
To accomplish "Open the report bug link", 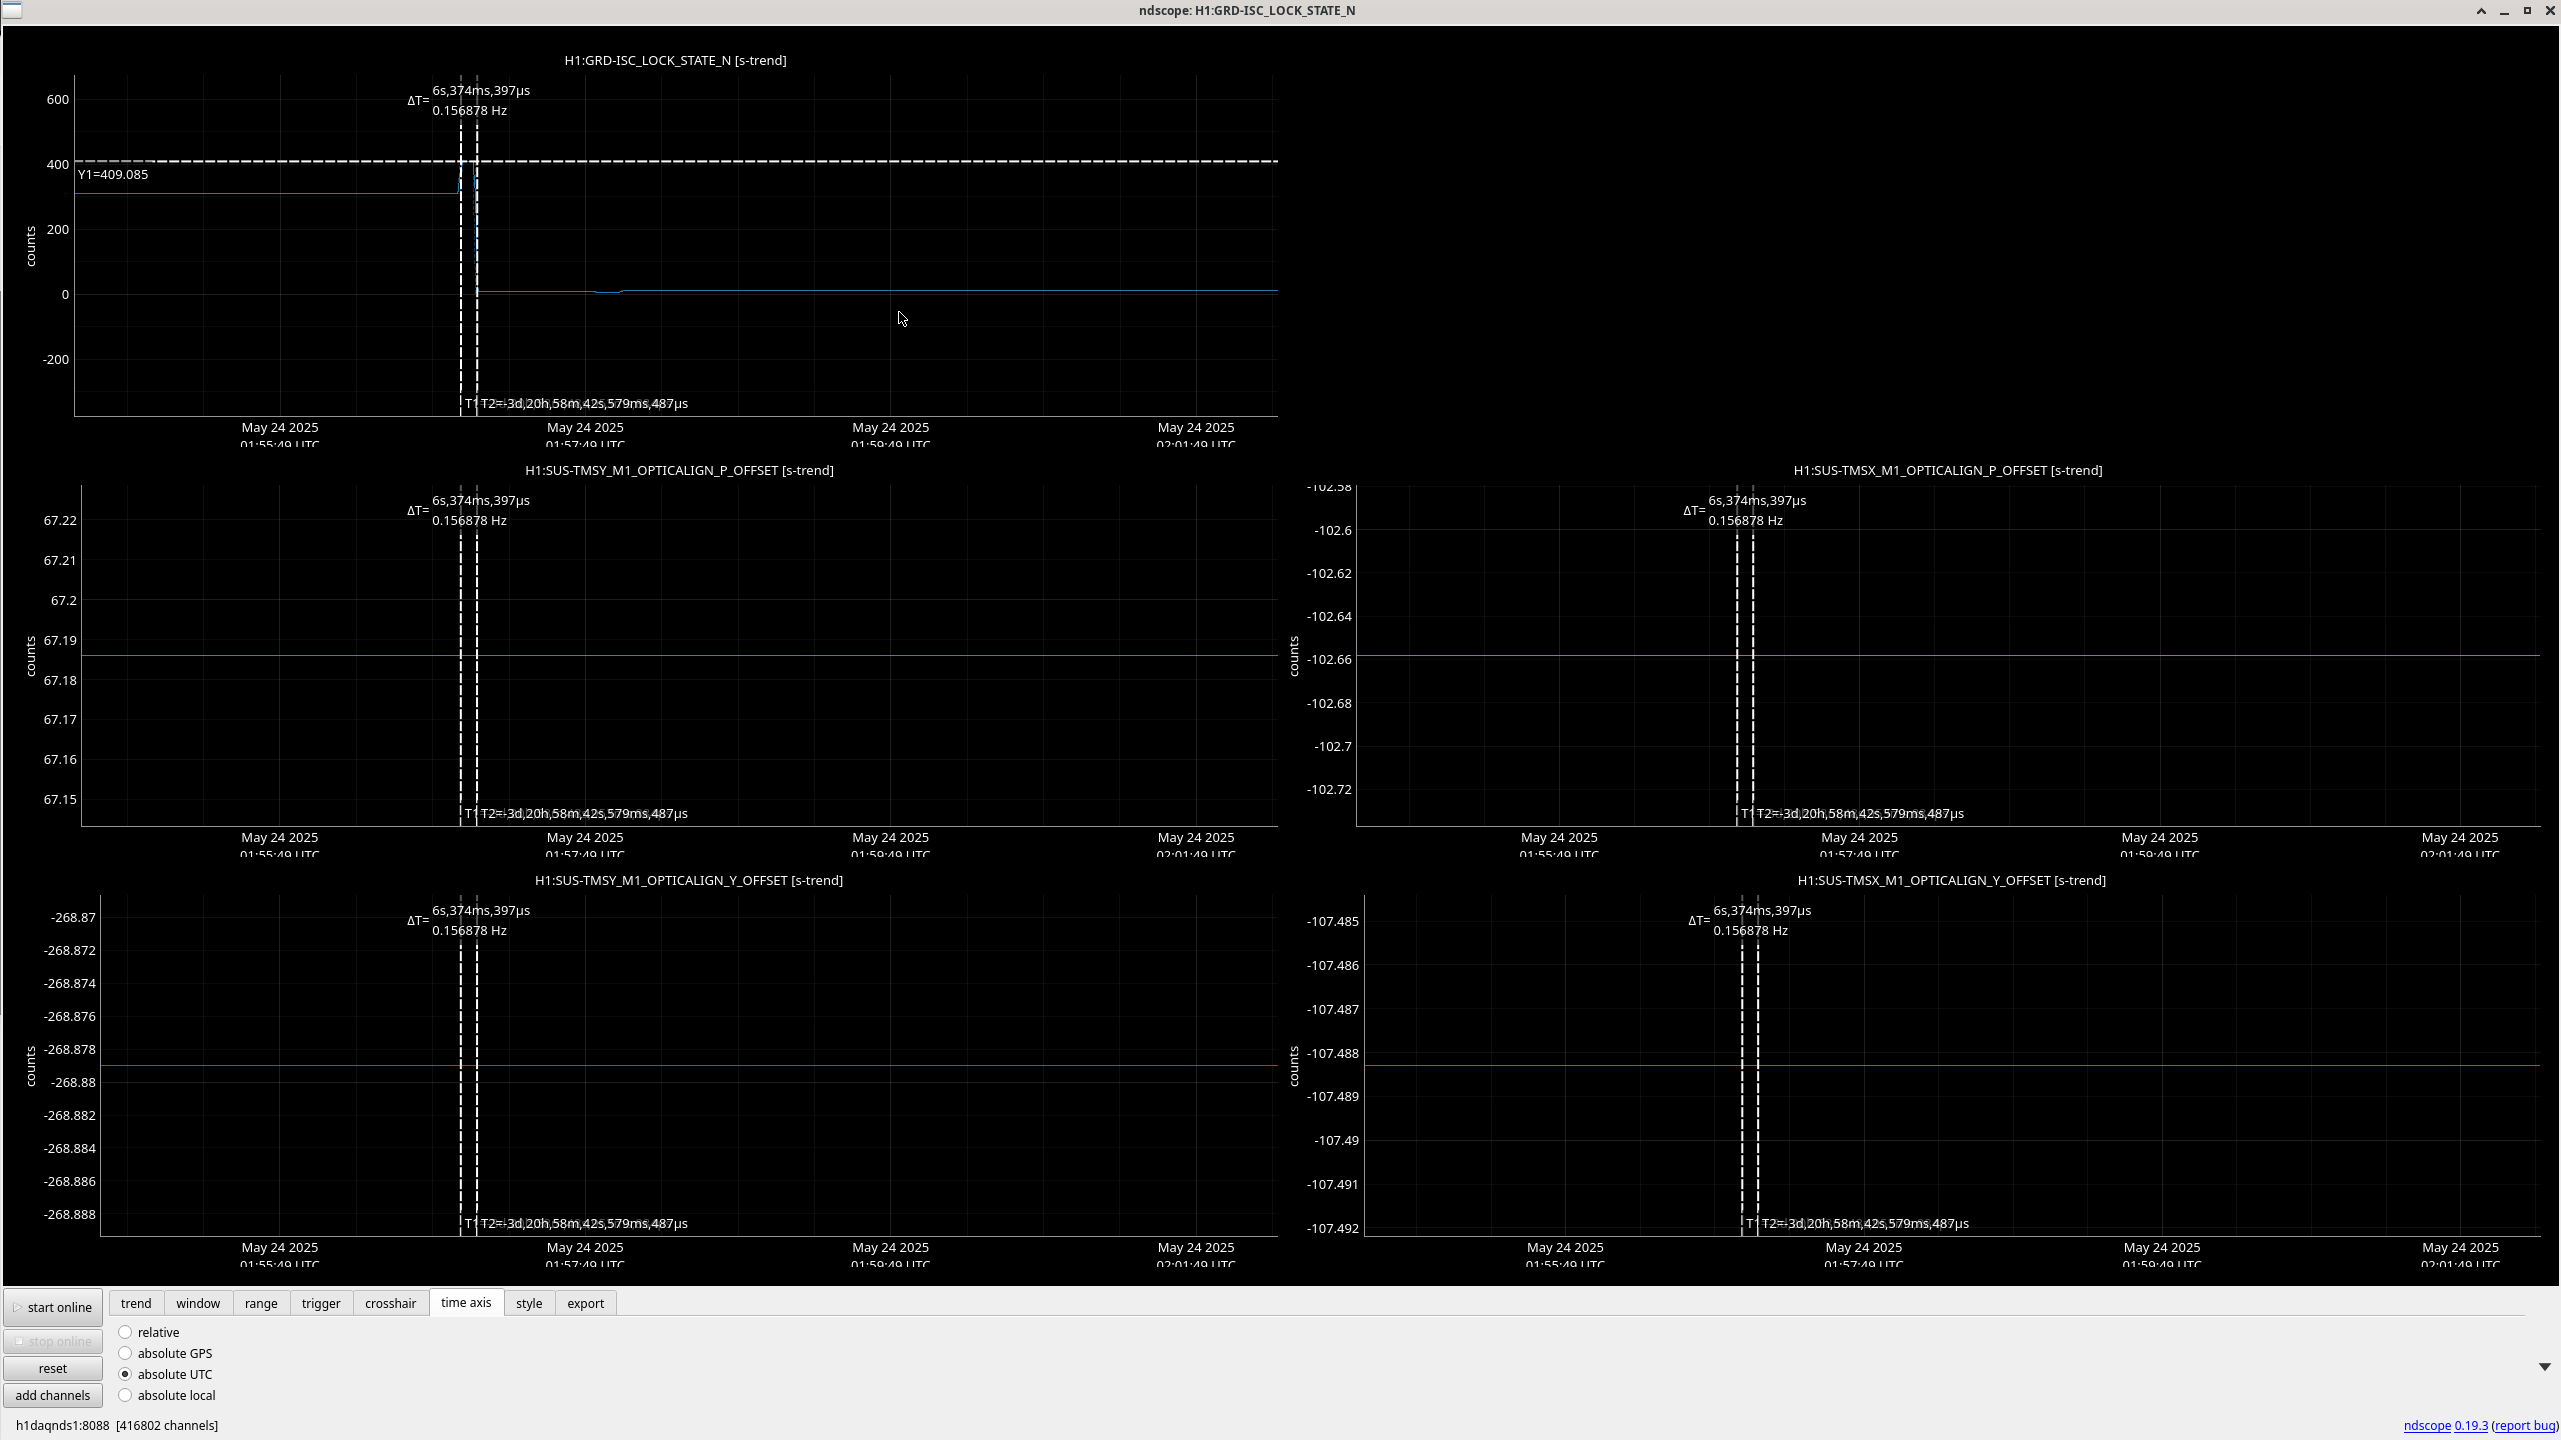I will coord(2524,1425).
